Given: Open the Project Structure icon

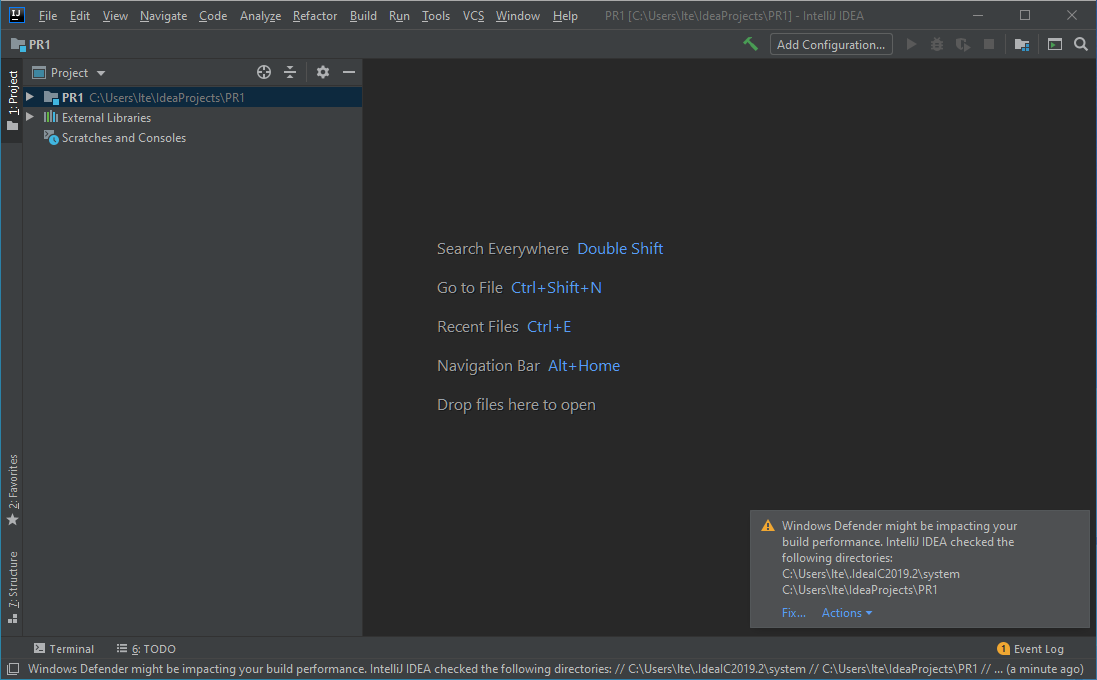Looking at the screenshot, I should pos(1021,44).
